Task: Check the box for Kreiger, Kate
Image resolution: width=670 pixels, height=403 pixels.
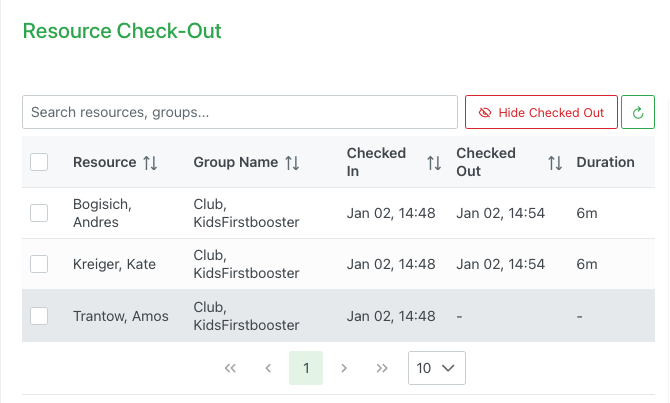Action: (39, 264)
